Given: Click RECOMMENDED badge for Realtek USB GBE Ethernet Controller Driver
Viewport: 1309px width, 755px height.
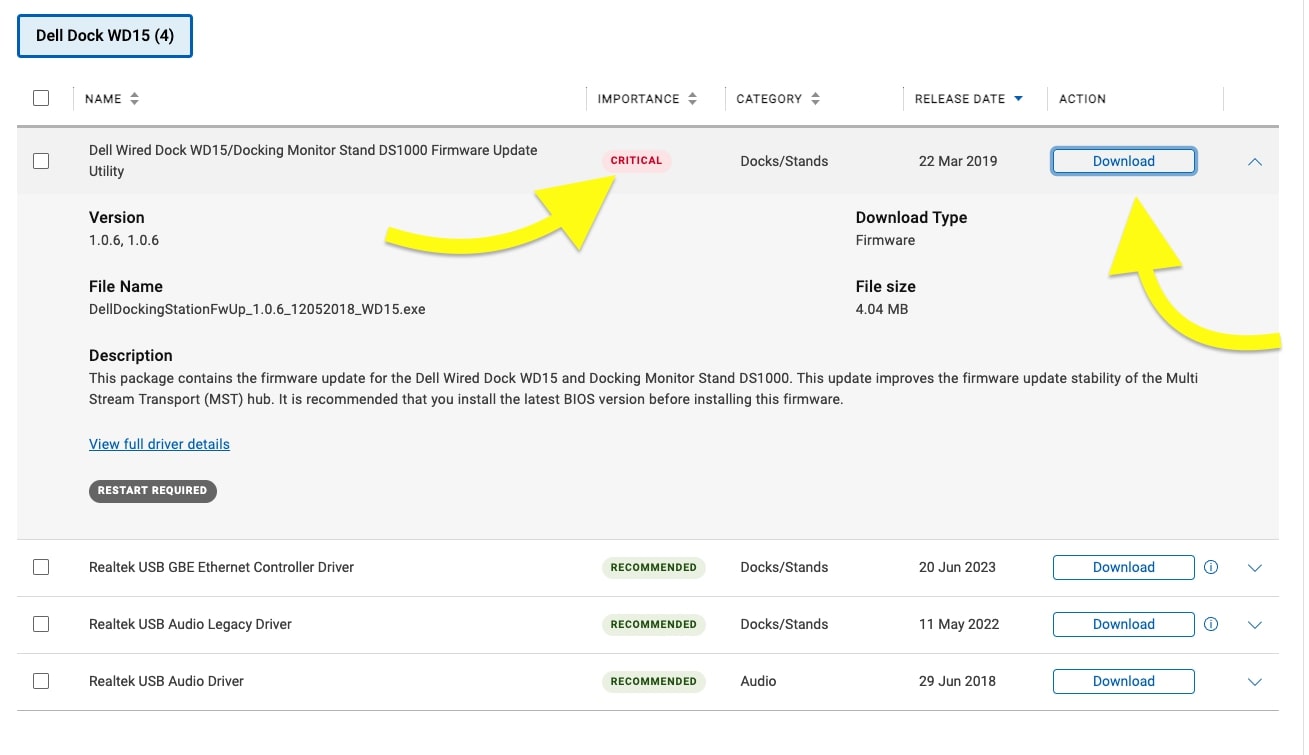Looking at the screenshot, I should pyautogui.click(x=653, y=567).
